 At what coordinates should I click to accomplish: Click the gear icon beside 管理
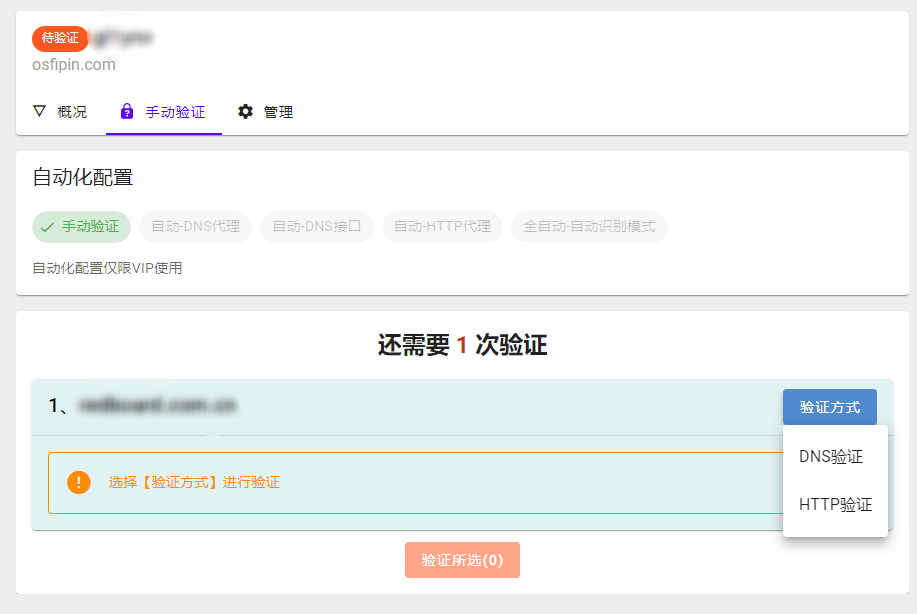pos(246,111)
